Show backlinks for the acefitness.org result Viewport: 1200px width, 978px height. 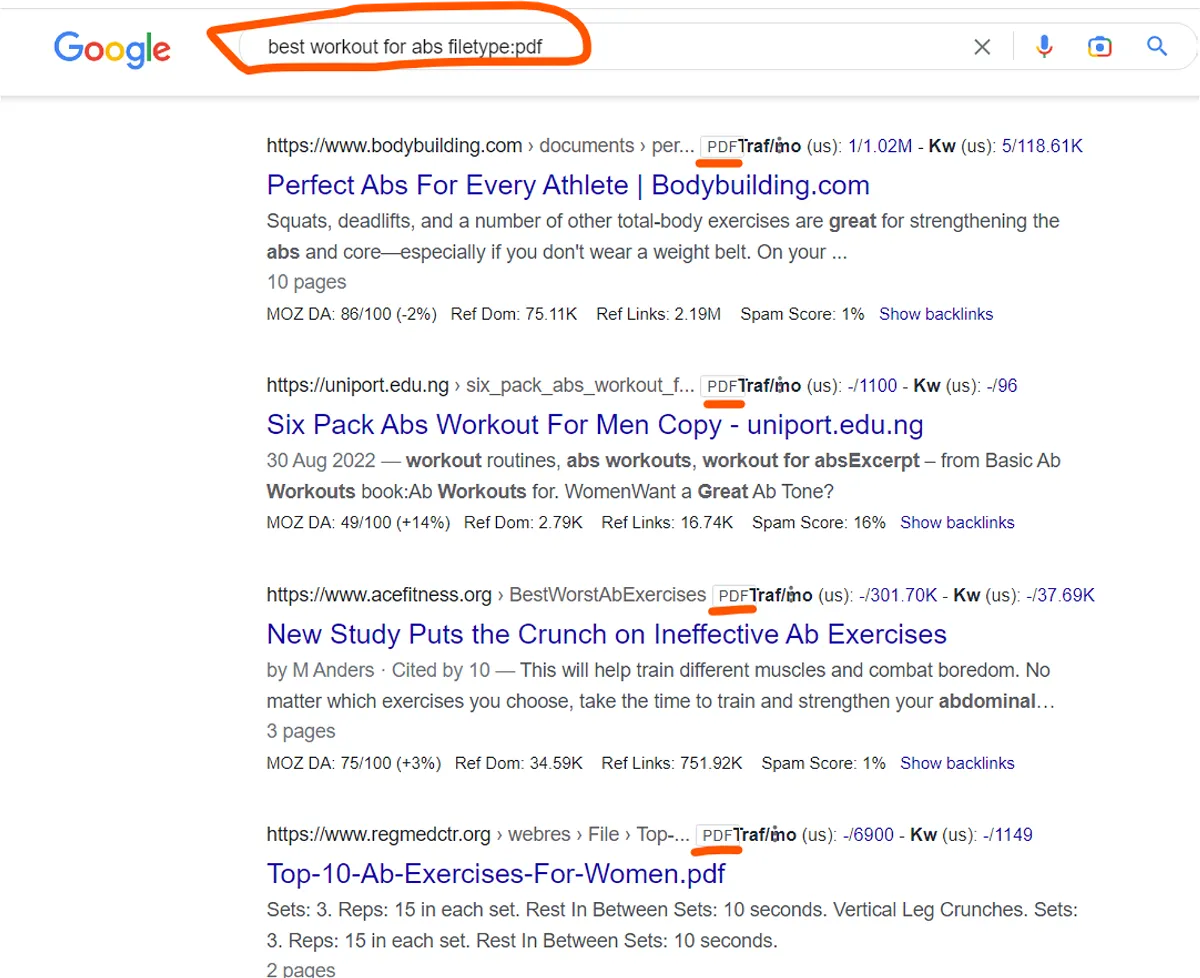(x=957, y=763)
